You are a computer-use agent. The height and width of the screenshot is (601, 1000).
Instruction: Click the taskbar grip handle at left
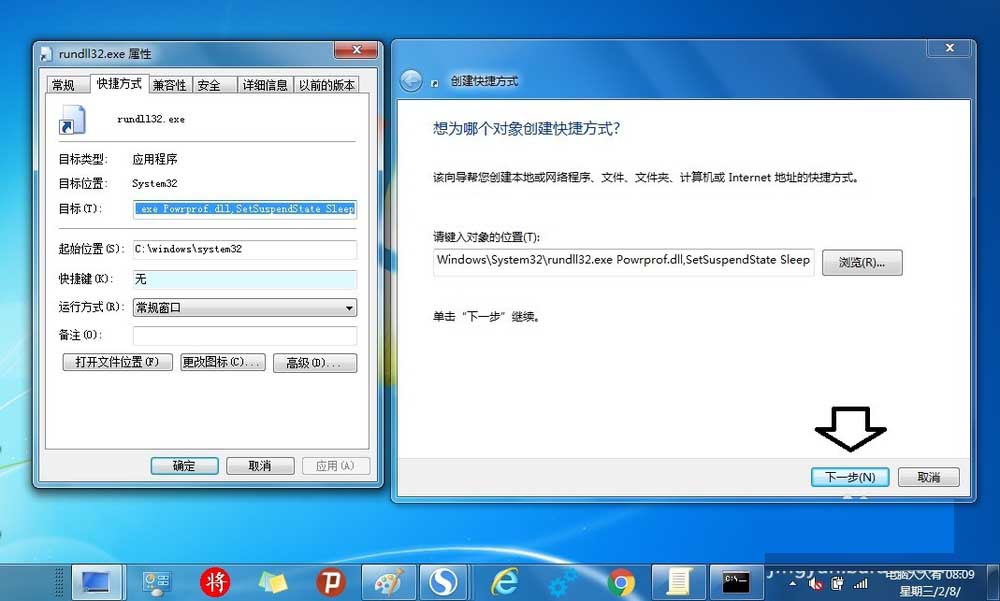pos(59,582)
